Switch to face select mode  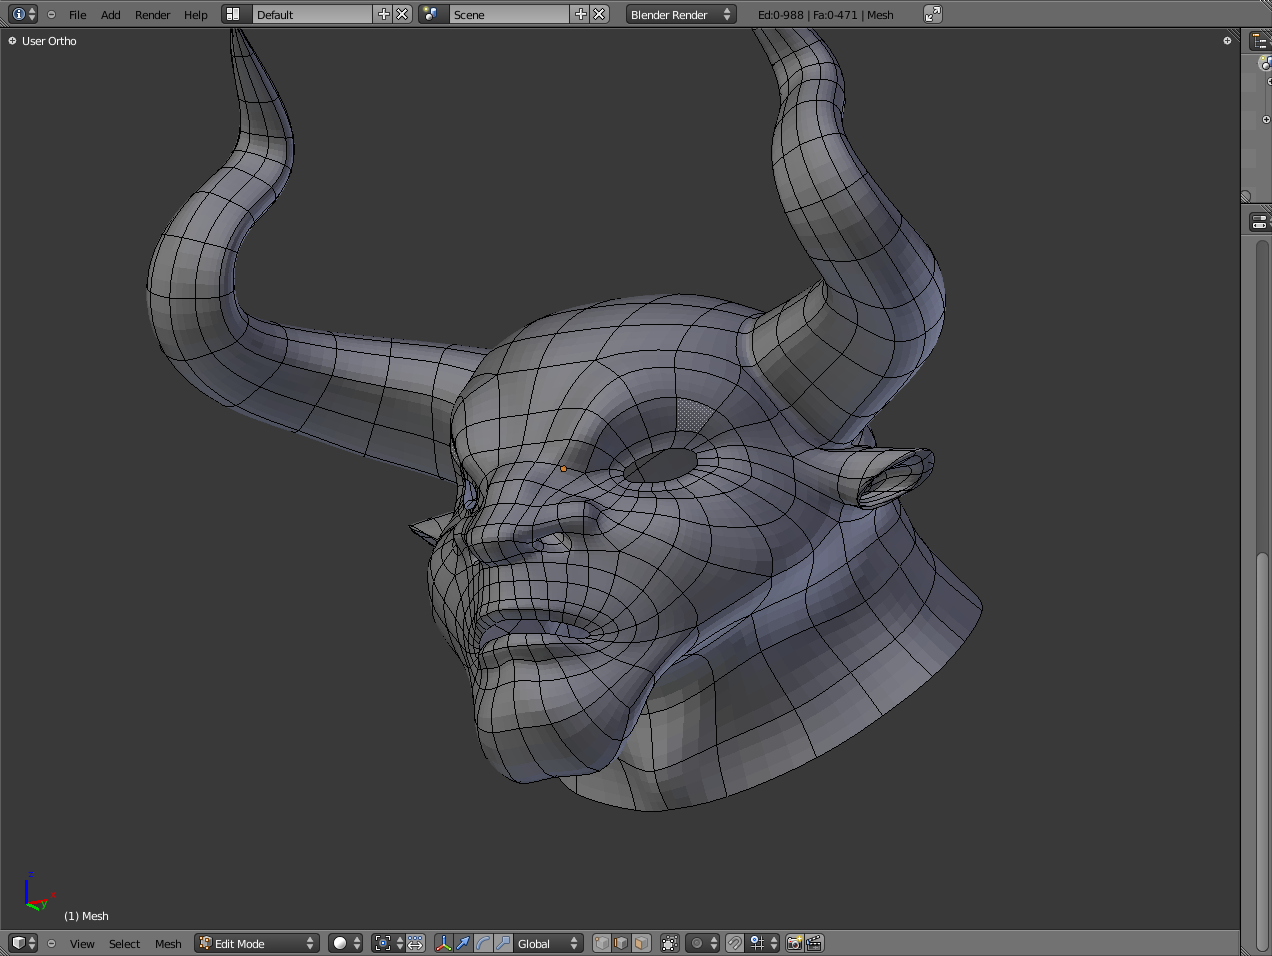click(x=641, y=943)
